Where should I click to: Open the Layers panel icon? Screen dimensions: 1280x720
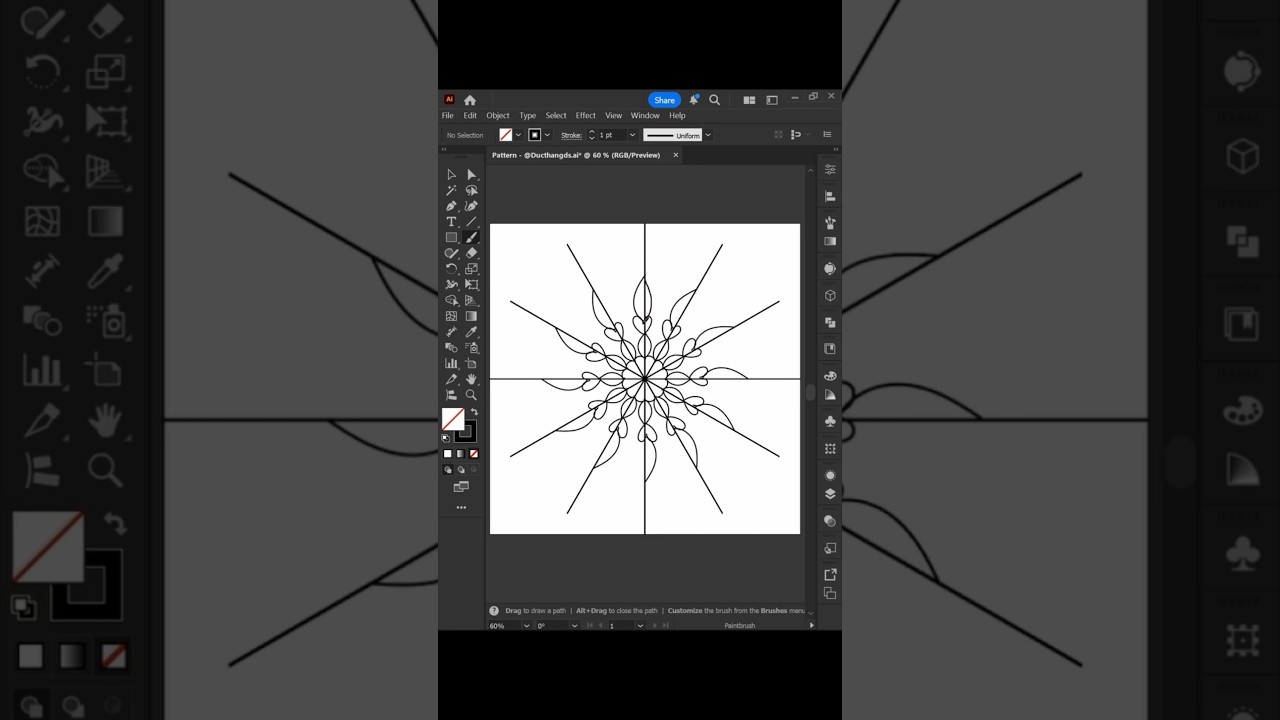tap(830, 494)
